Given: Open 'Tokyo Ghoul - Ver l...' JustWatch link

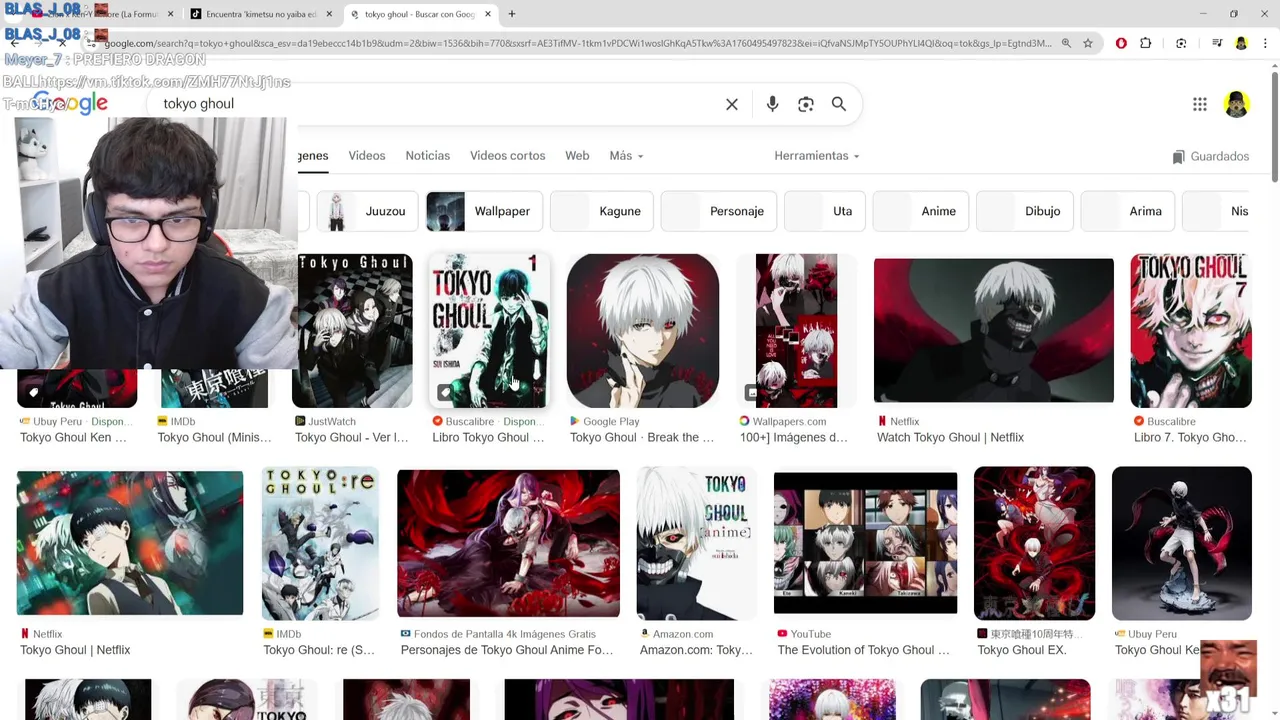Looking at the screenshot, I should [352, 437].
